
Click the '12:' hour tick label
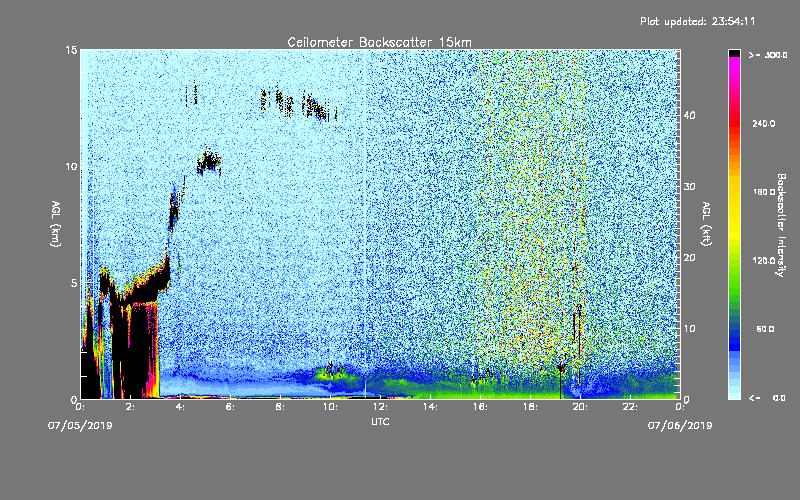381,407
